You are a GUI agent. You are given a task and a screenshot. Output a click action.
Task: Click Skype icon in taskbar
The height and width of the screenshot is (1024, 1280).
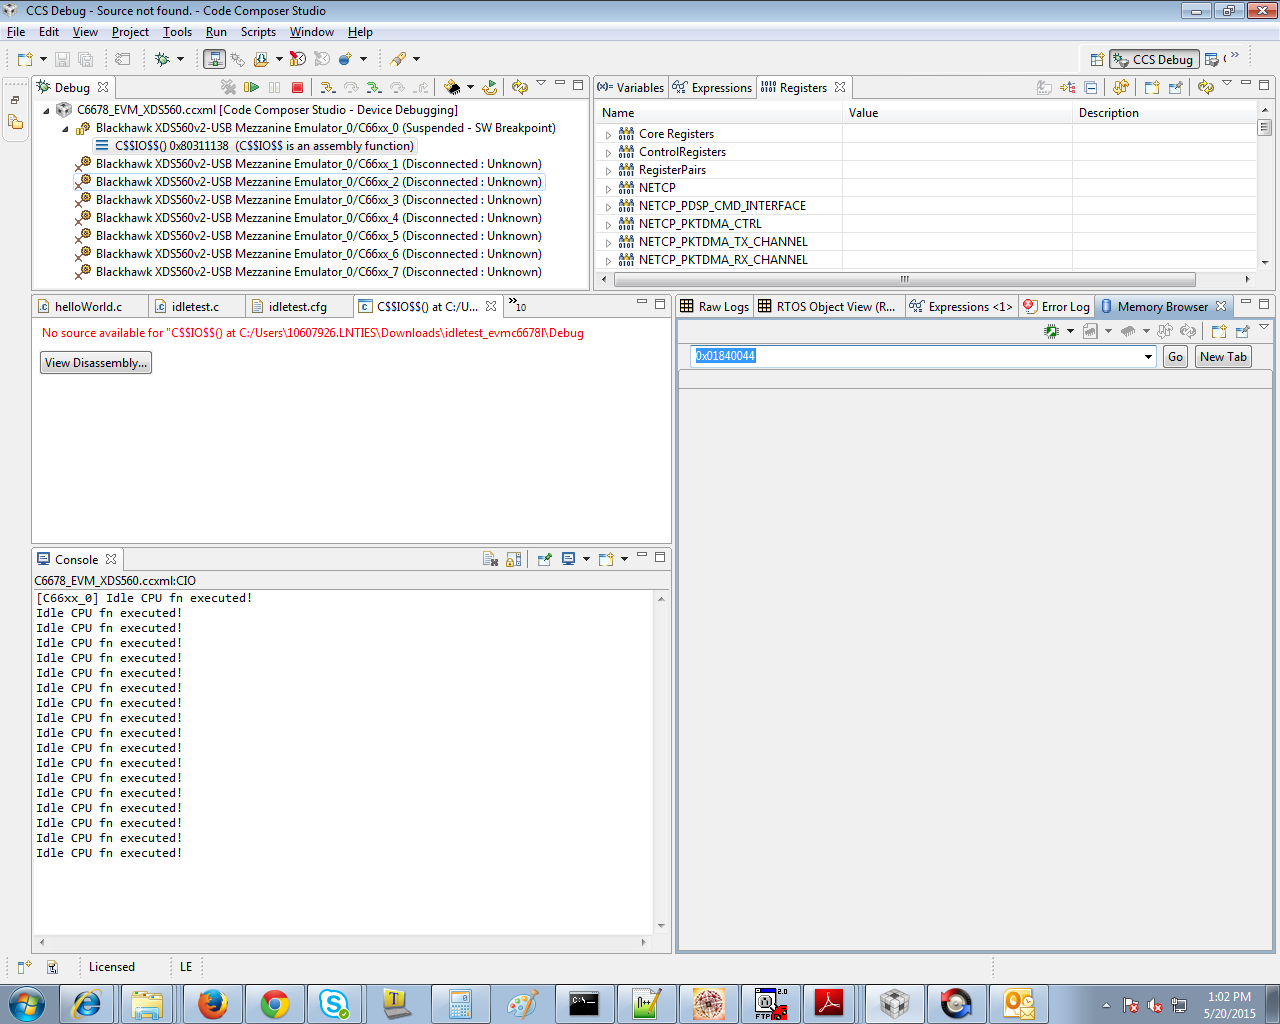point(333,1003)
